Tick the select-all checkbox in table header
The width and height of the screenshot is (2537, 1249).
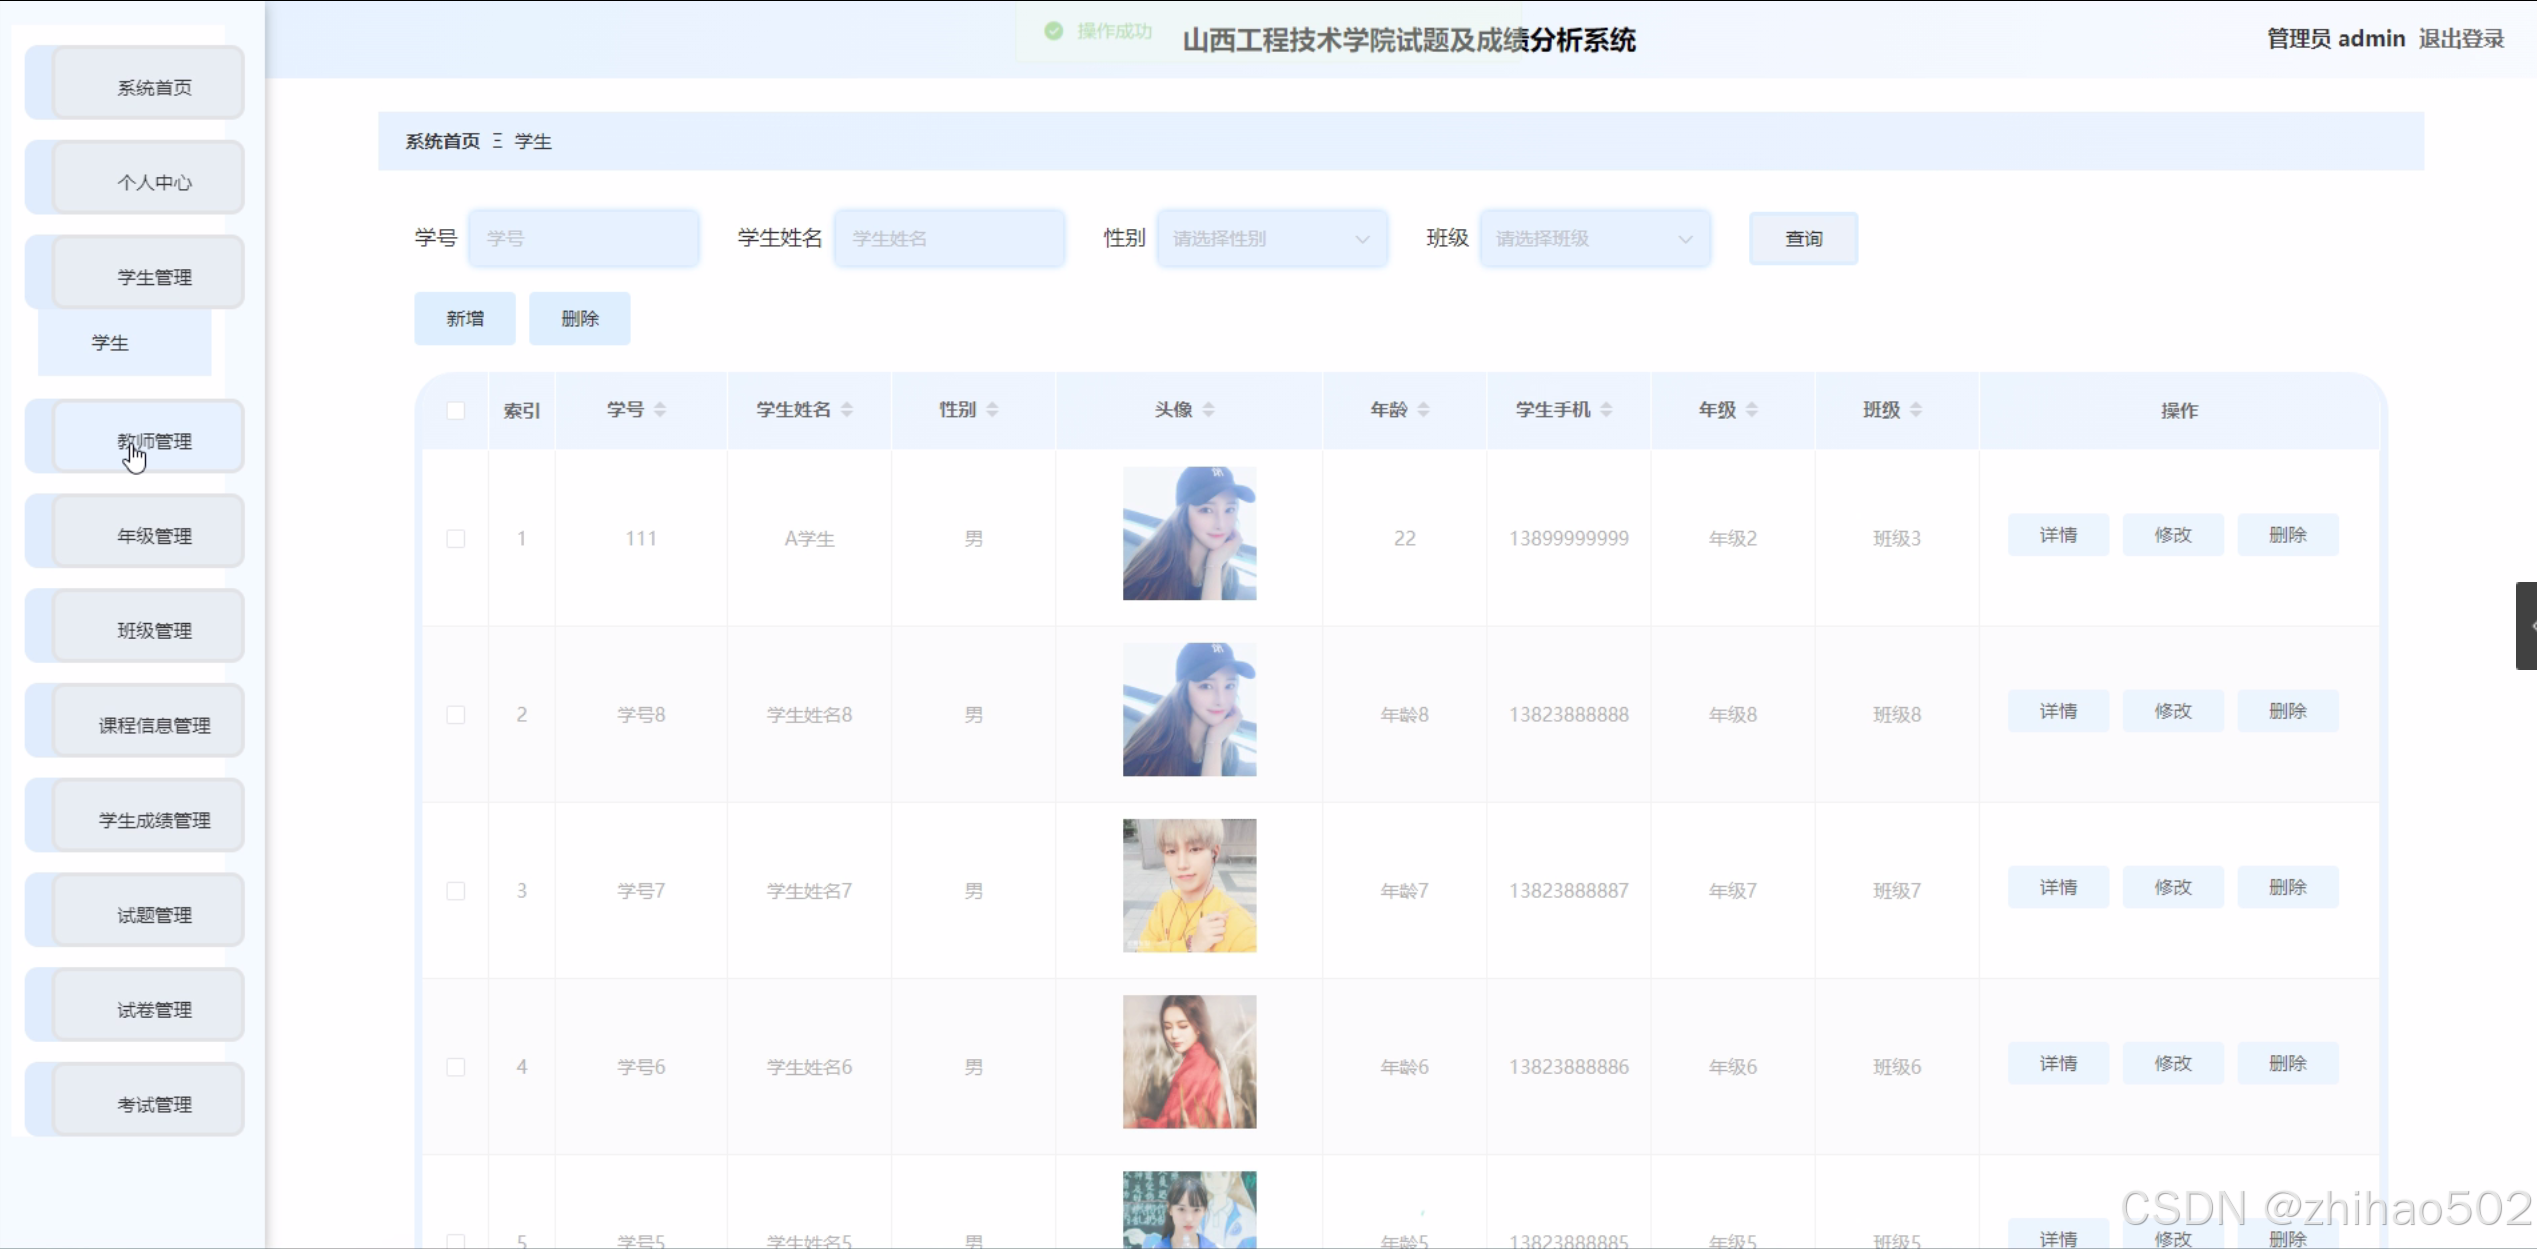[x=456, y=411]
